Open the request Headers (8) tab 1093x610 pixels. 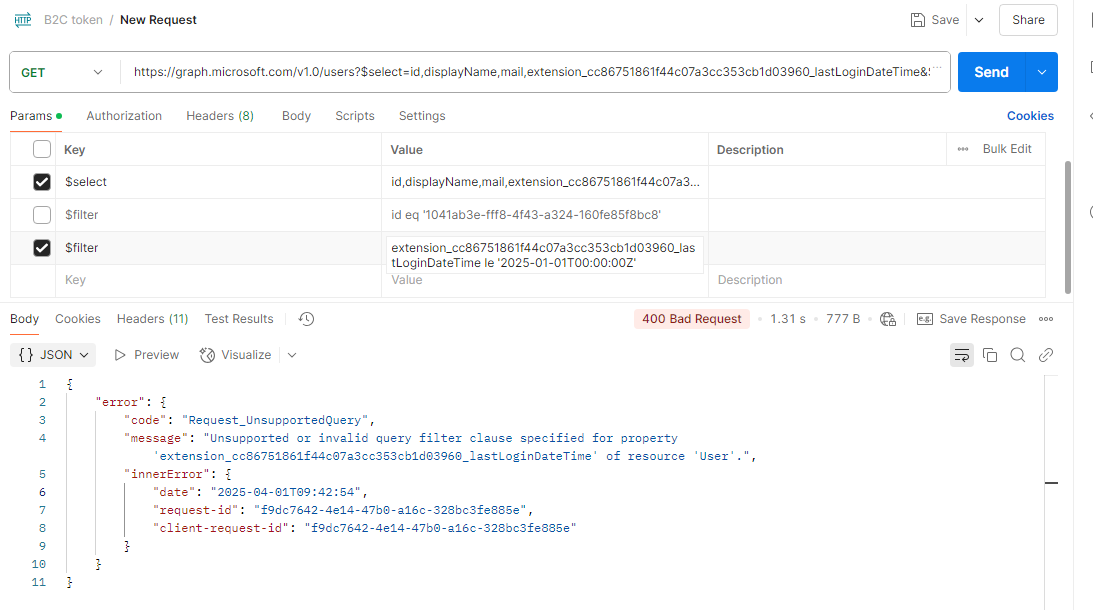tap(220, 116)
